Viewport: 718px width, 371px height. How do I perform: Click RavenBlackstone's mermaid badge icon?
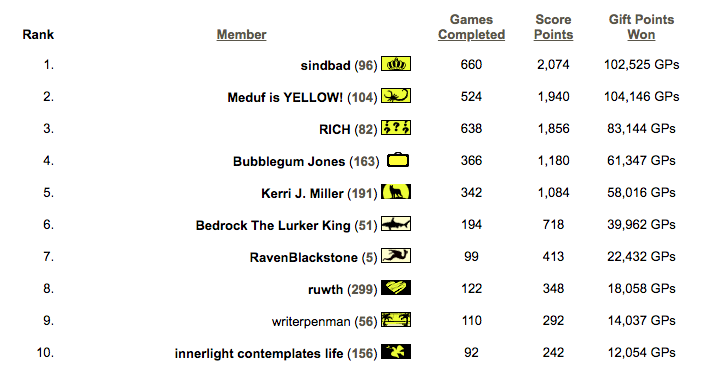click(x=396, y=256)
